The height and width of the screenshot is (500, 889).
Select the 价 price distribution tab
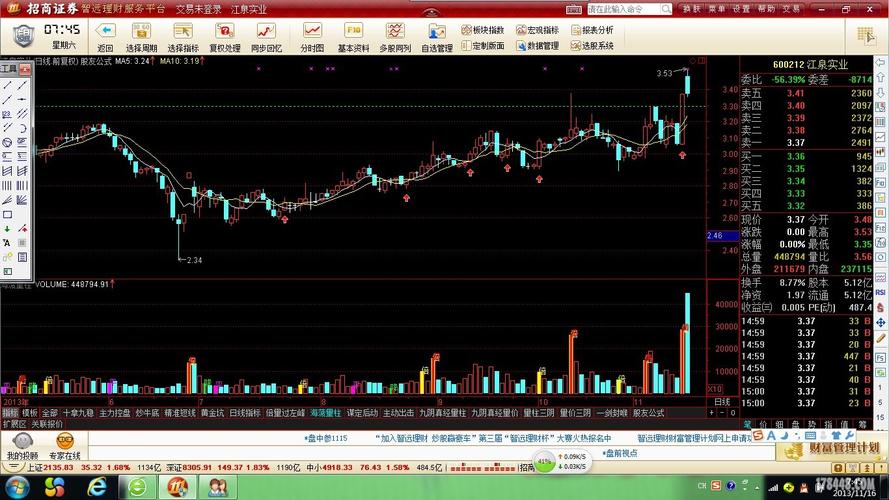pyautogui.click(x=763, y=425)
